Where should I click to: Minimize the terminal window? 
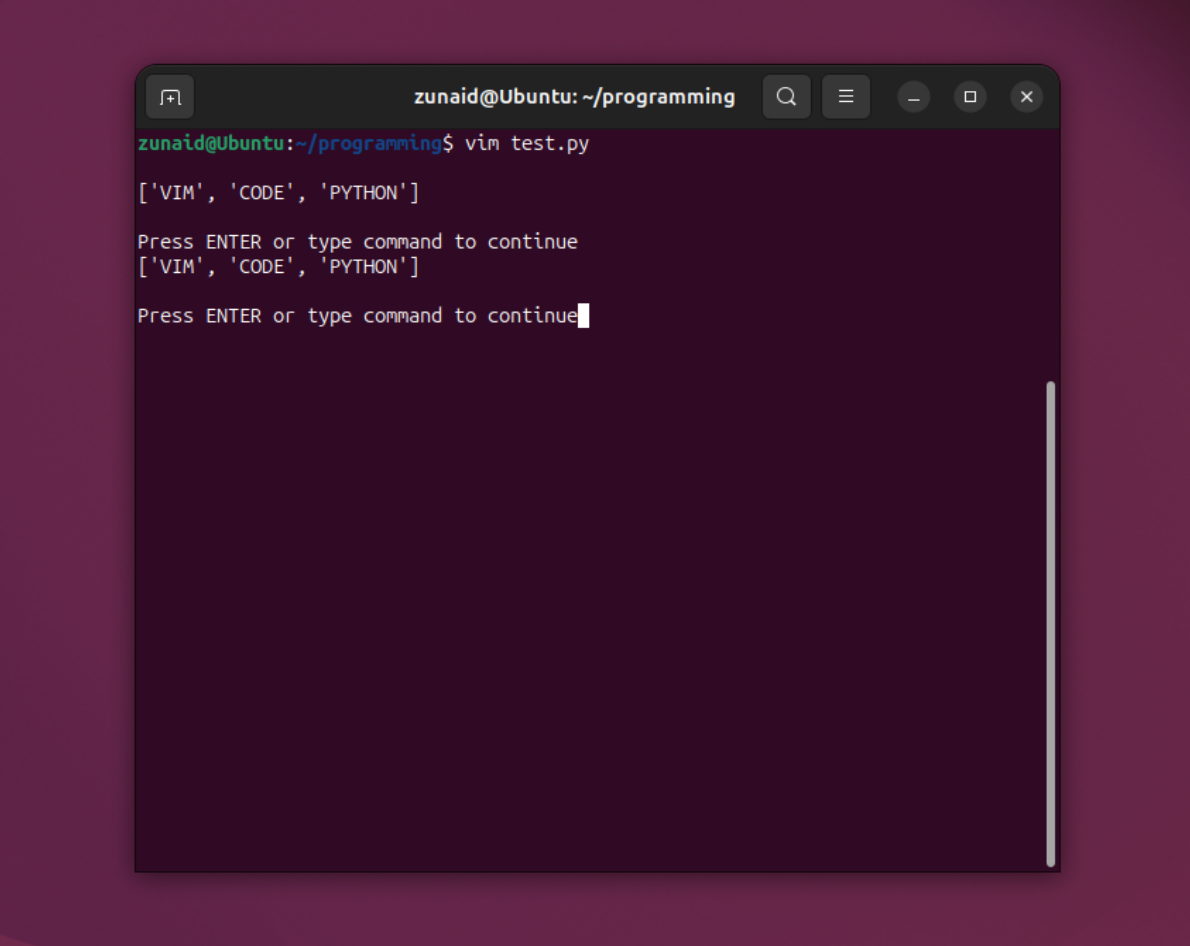[x=914, y=97]
